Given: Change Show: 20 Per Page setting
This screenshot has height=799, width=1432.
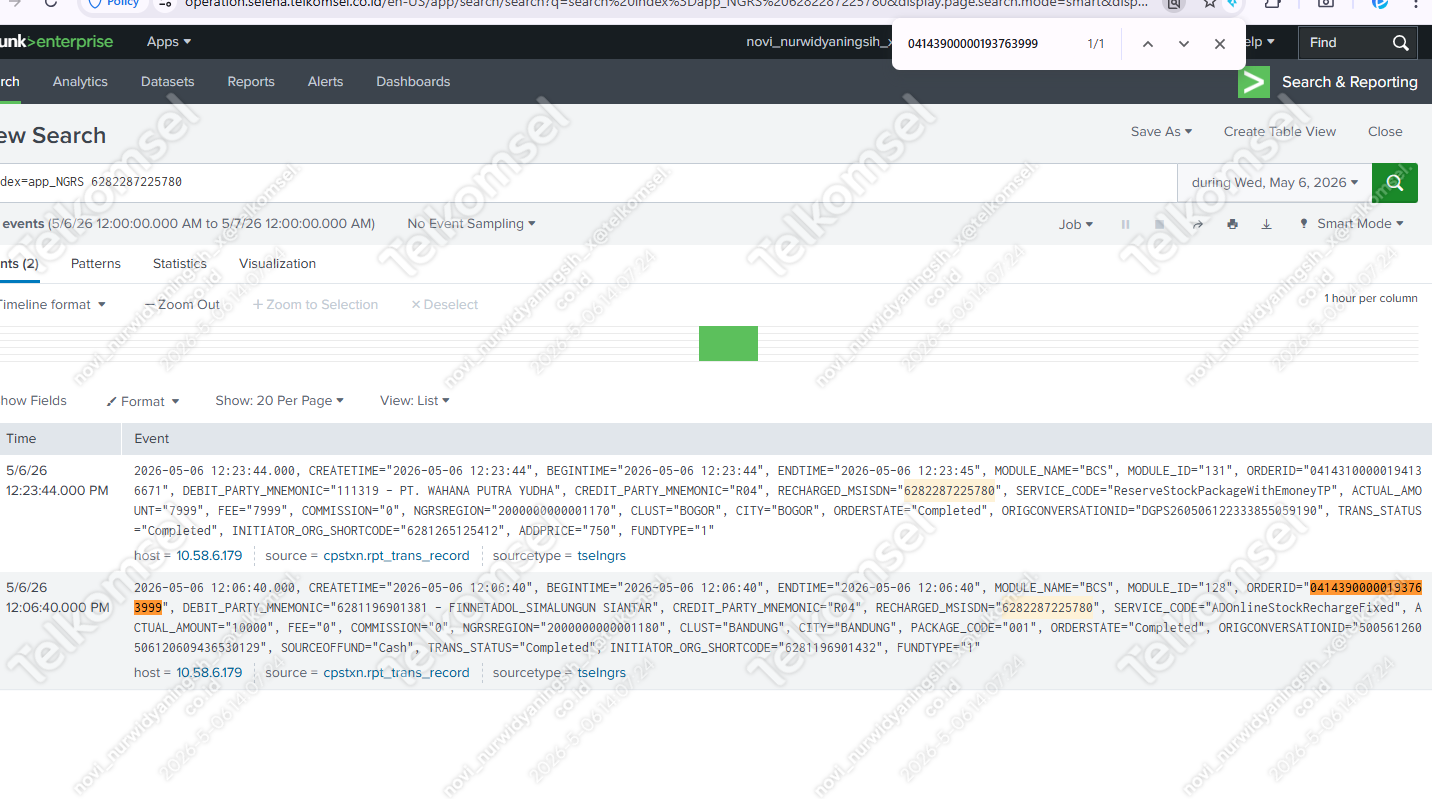Looking at the screenshot, I should point(279,400).
